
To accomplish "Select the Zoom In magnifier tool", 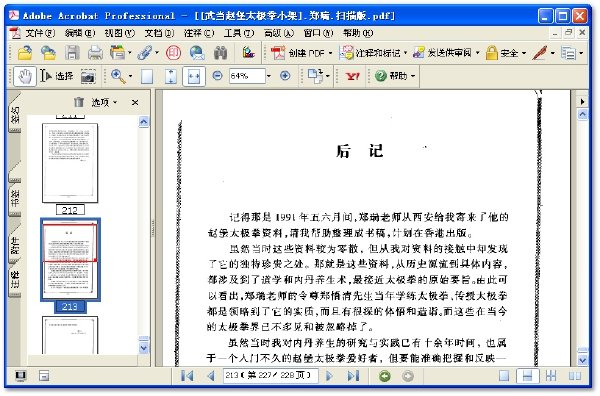I will pyautogui.click(x=118, y=76).
